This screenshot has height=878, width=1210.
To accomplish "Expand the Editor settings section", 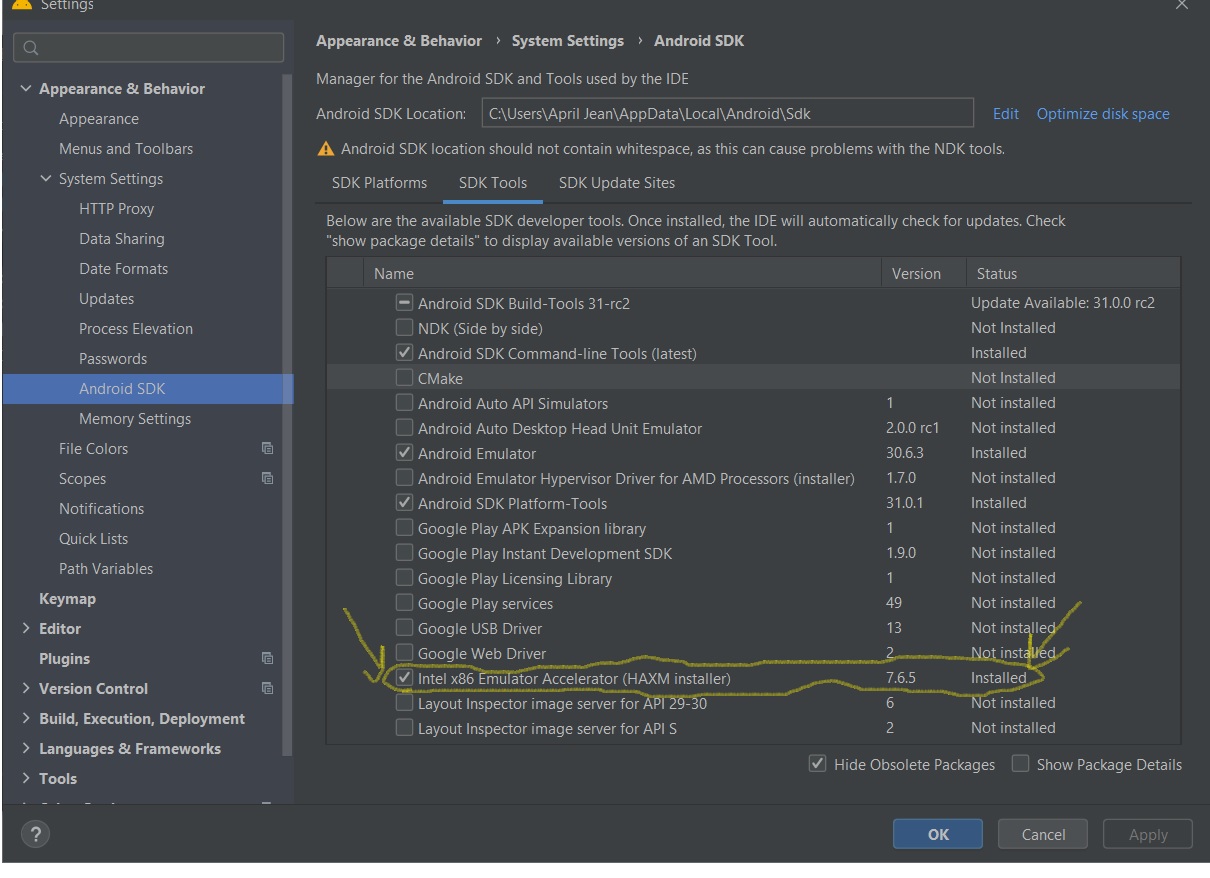I will (26, 629).
